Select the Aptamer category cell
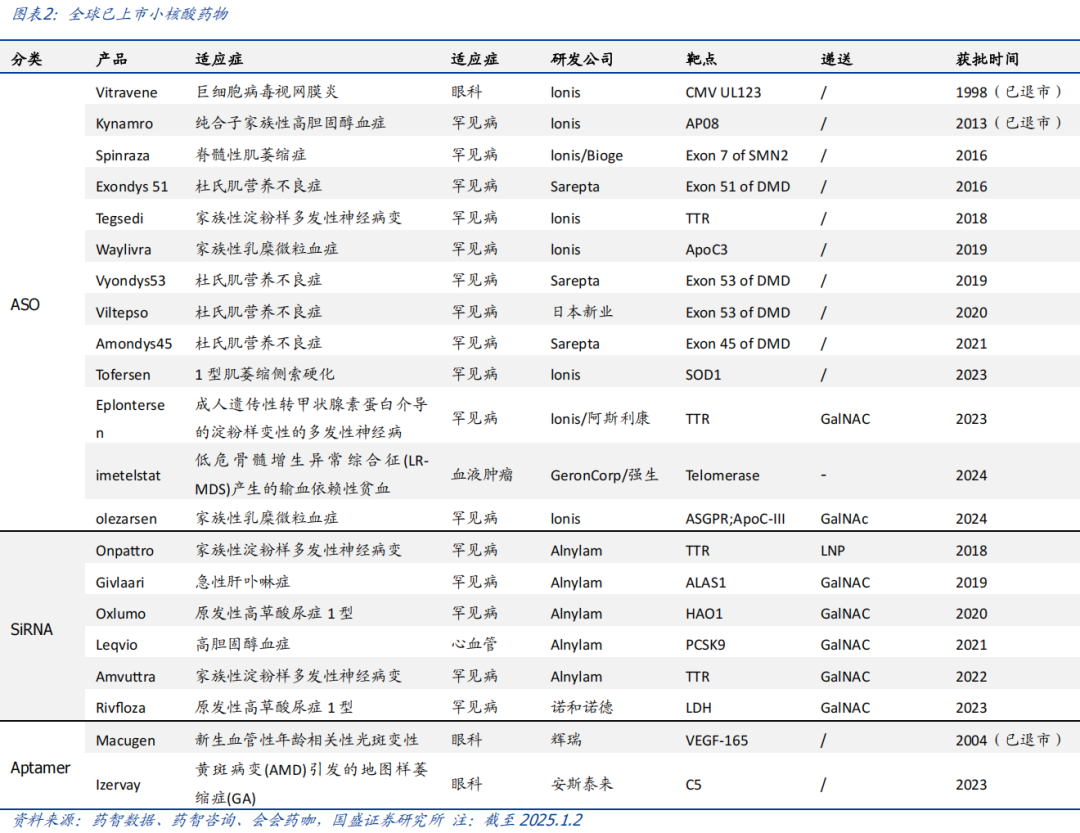Image resolution: width=1080 pixels, height=833 pixels. click(x=41, y=768)
